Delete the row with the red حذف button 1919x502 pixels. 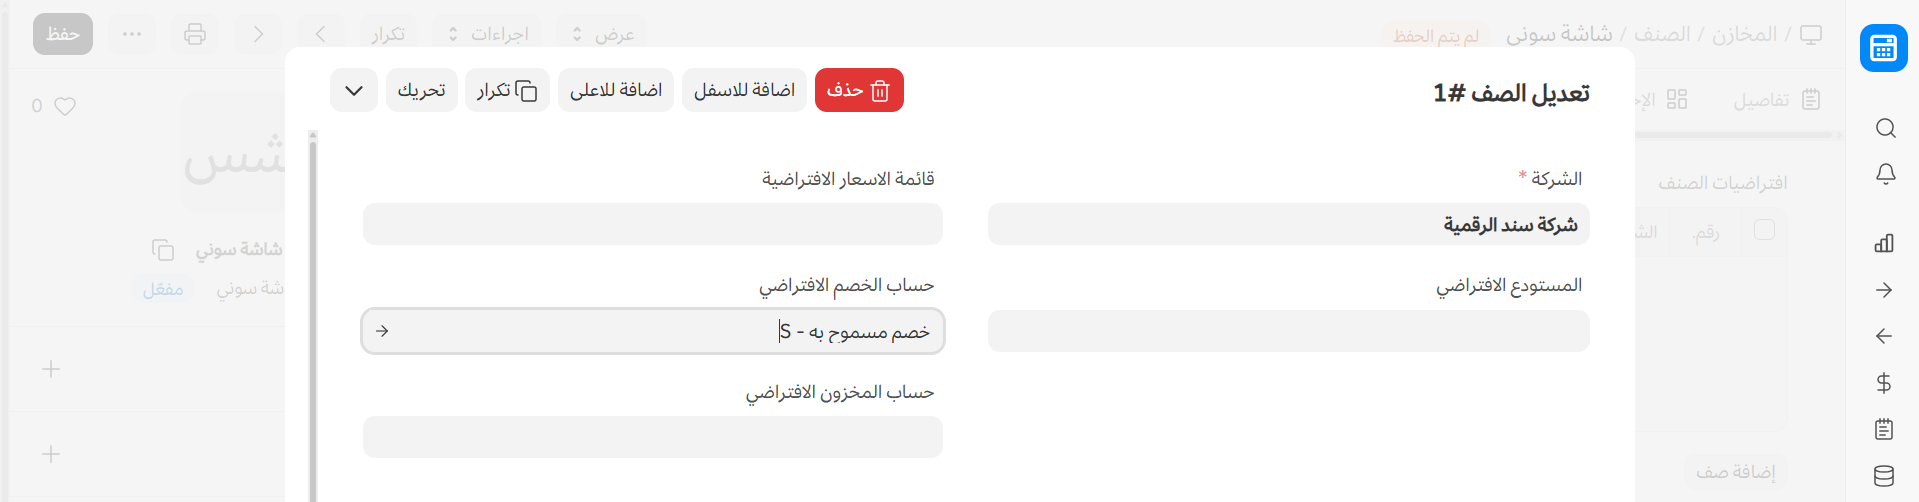coord(859,90)
